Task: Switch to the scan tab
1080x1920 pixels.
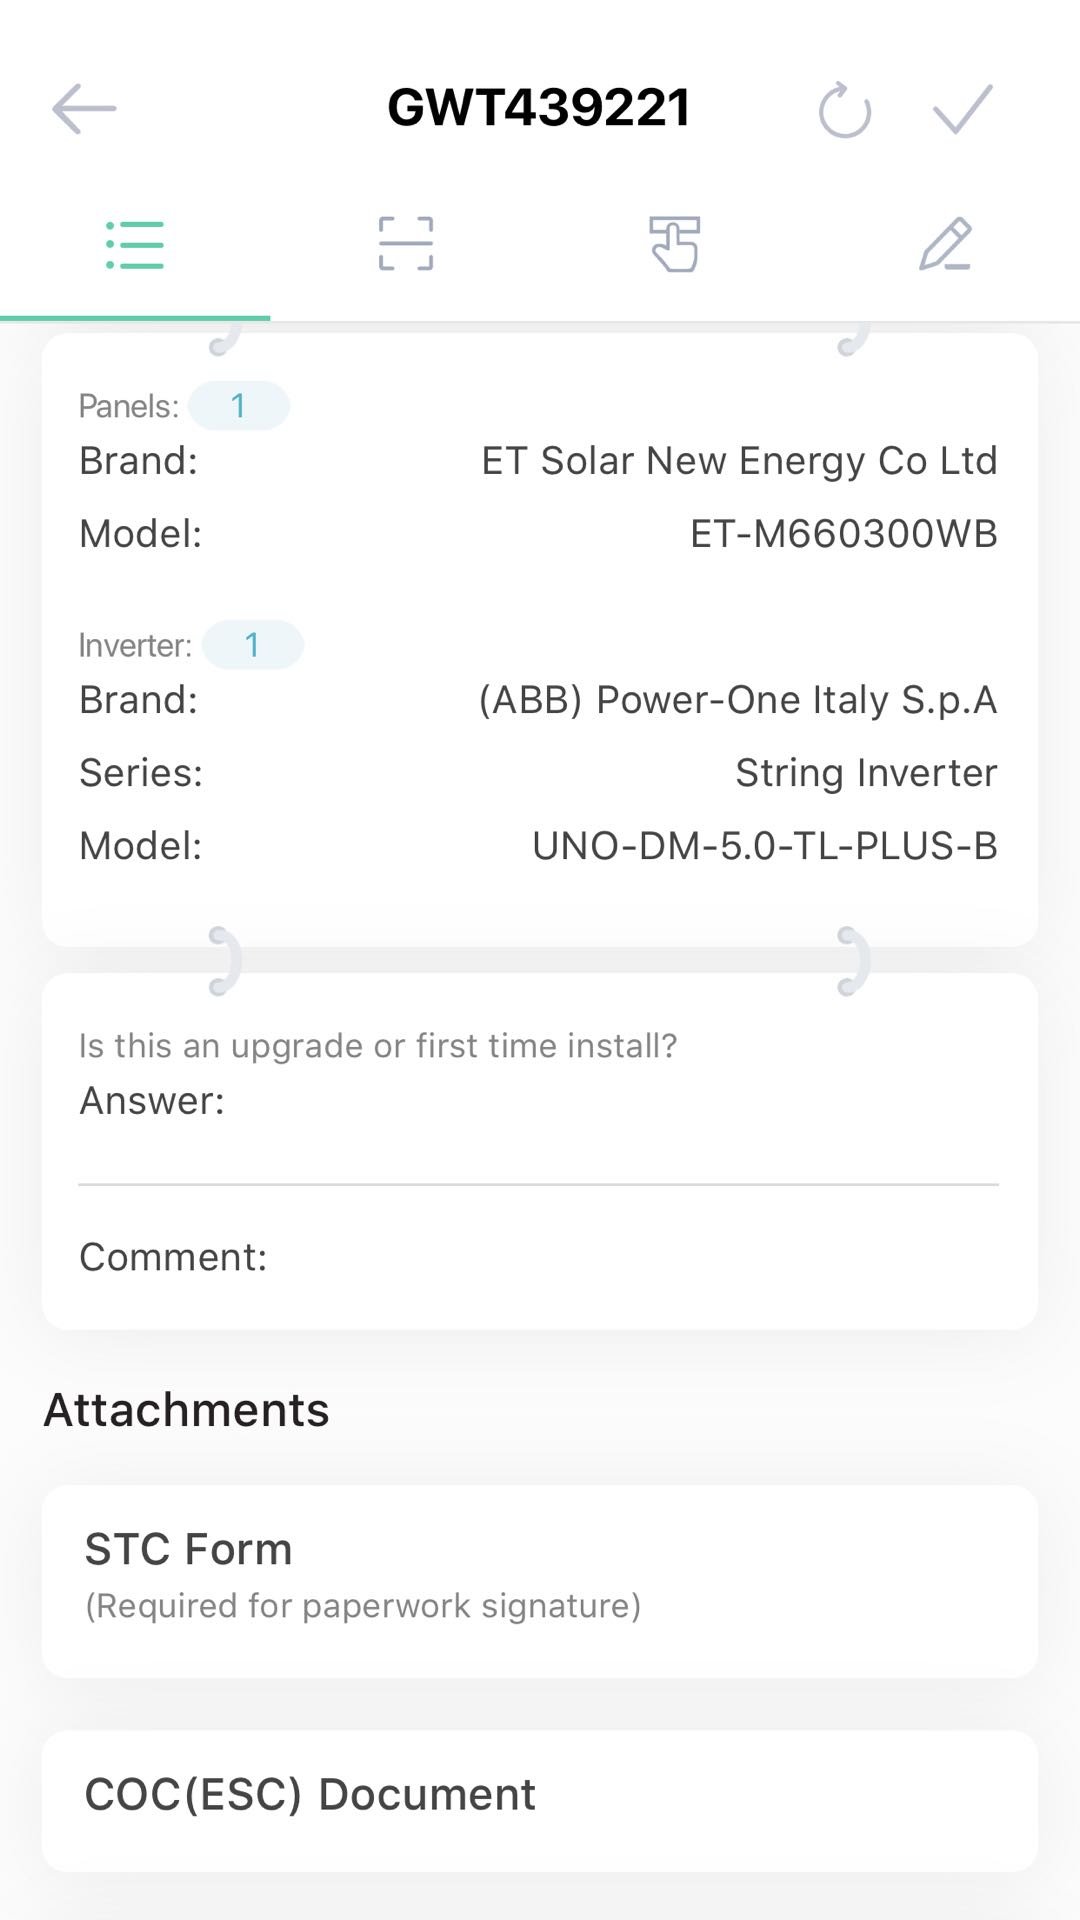Action: [405, 245]
